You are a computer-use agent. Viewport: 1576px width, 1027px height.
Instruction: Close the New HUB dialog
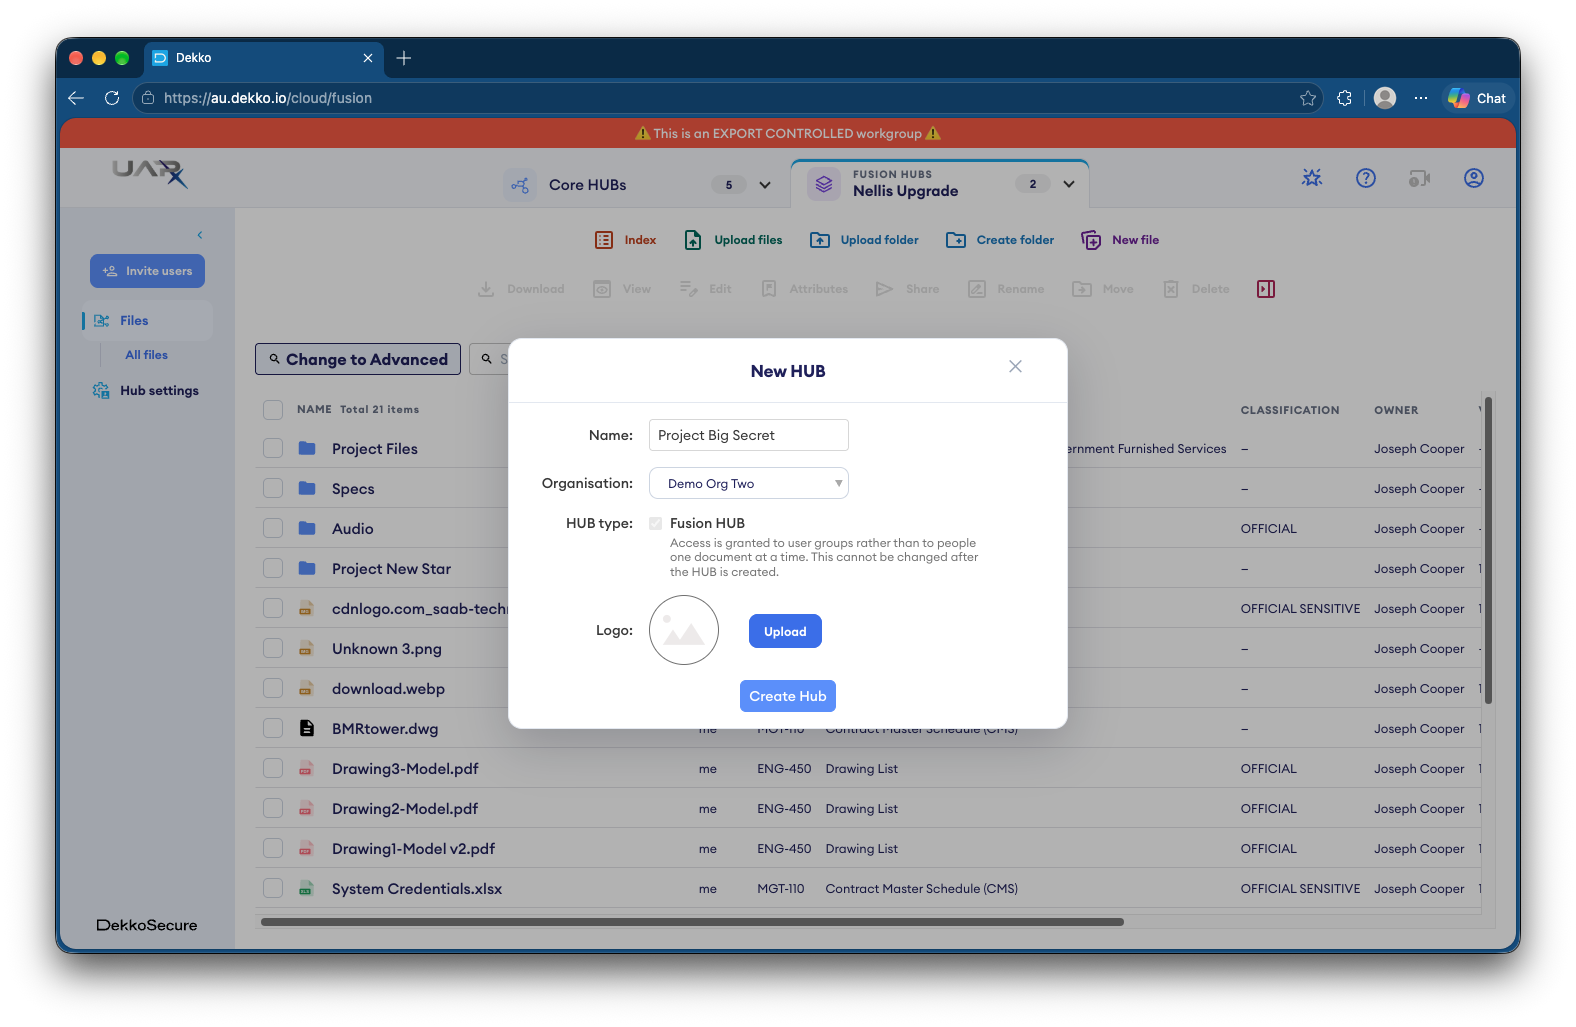[1015, 366]
